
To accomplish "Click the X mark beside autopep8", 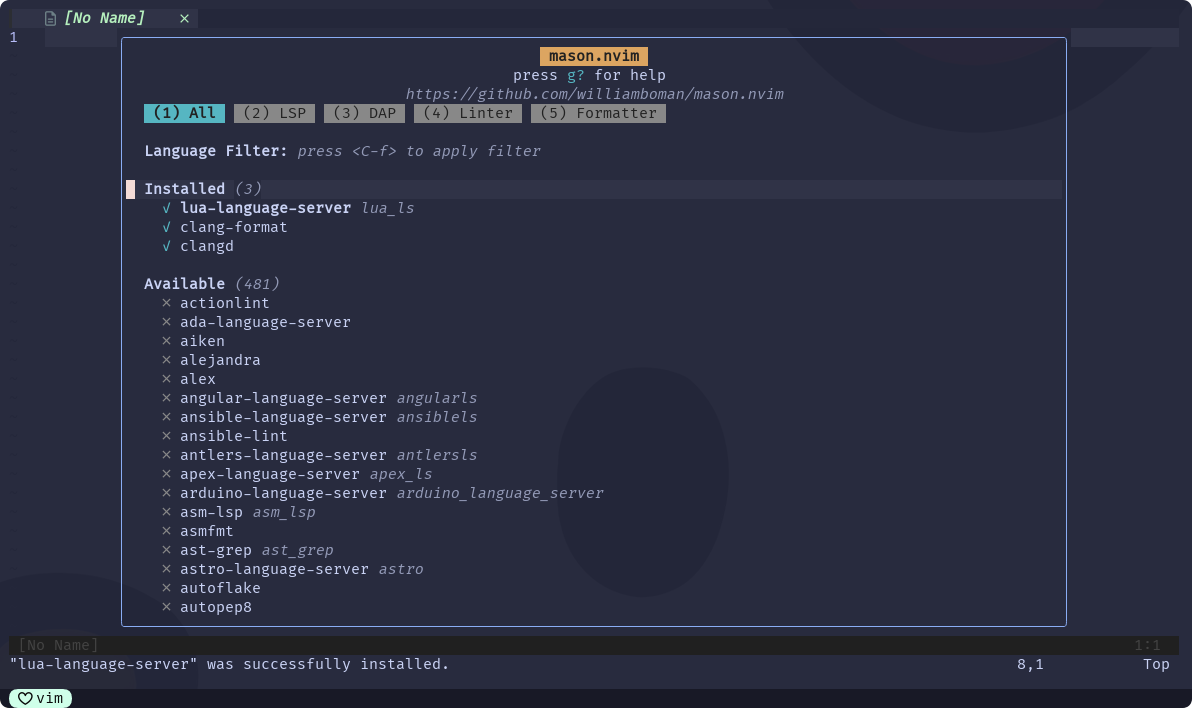I will [166, 607].
